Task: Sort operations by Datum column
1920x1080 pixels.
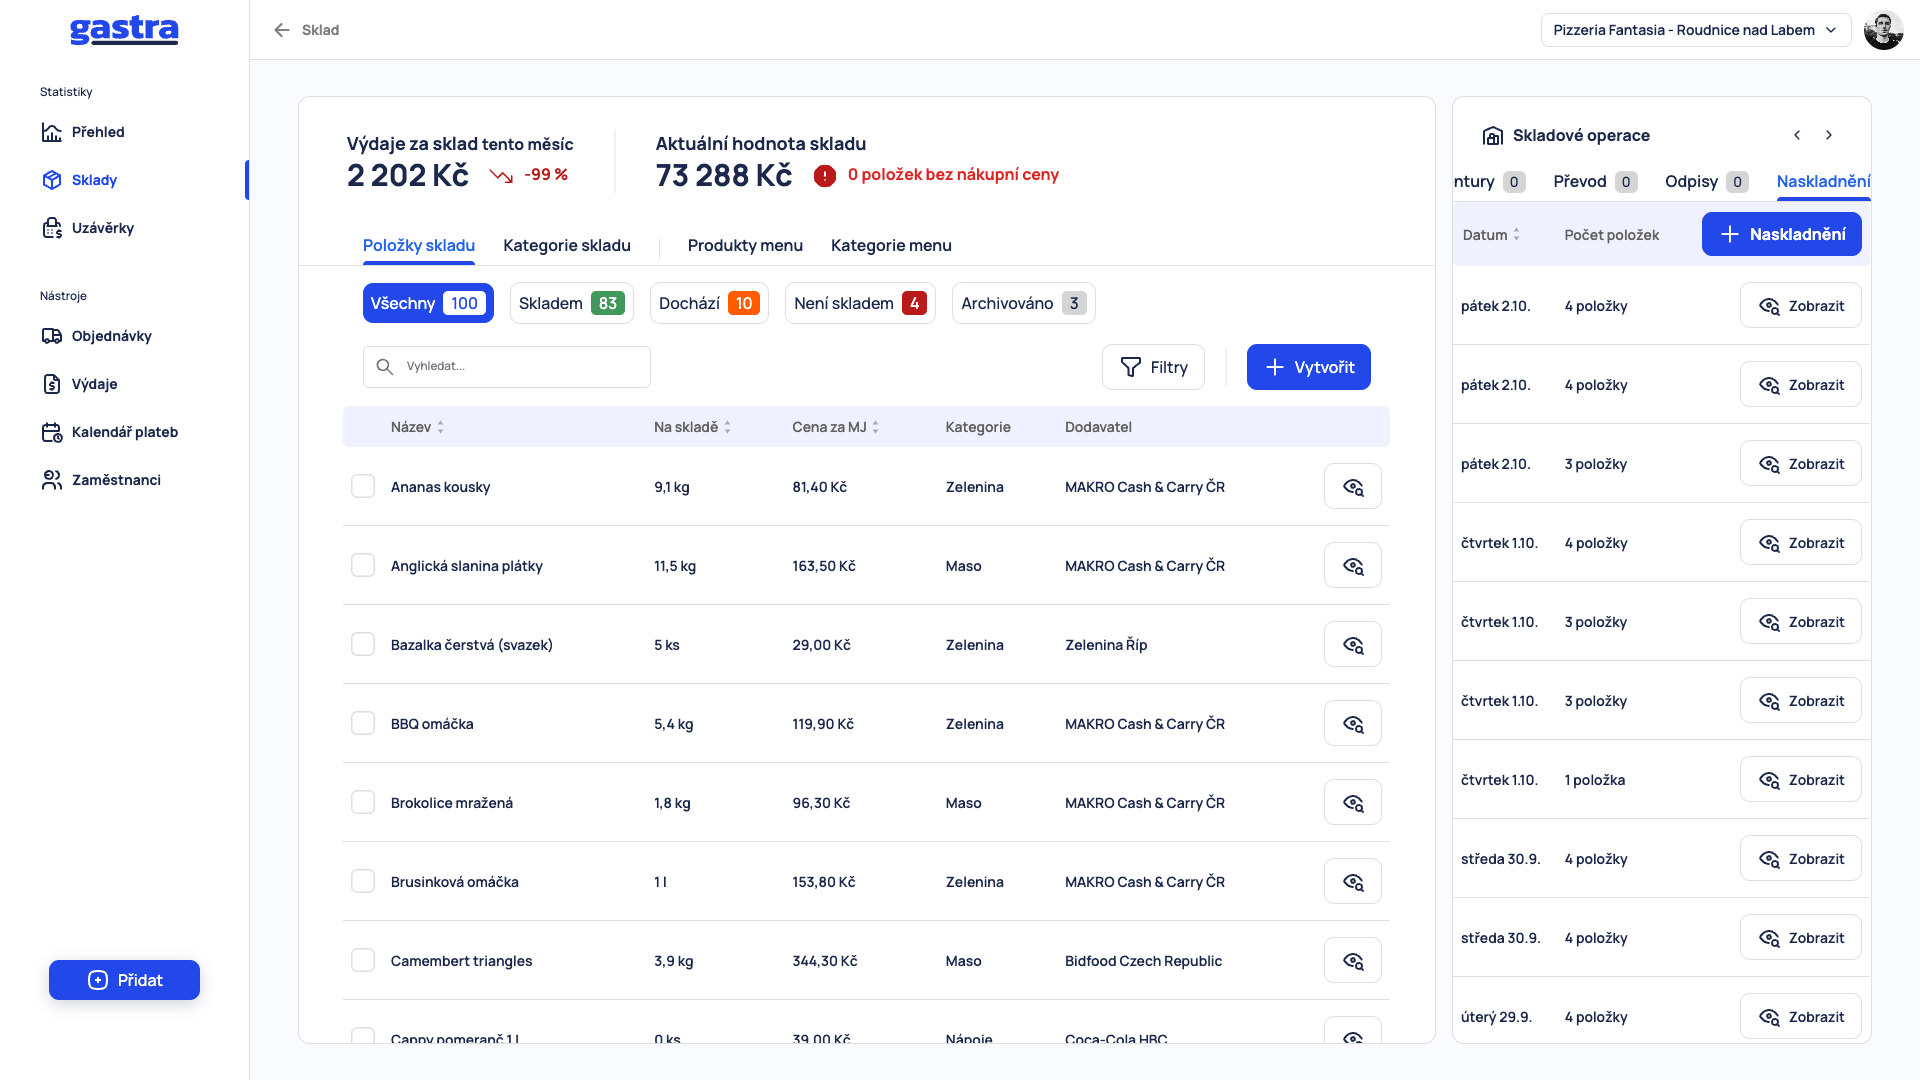Action: [1491, 235]
